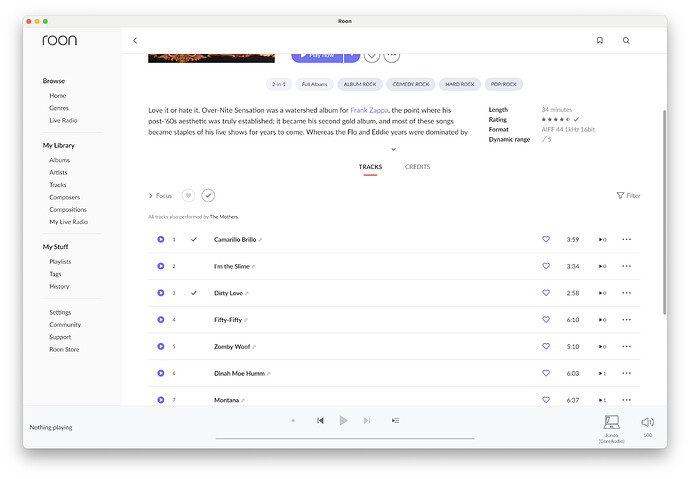Open Albums in My Library
Viewport: 690px width, 479px height.
point(60,160)
